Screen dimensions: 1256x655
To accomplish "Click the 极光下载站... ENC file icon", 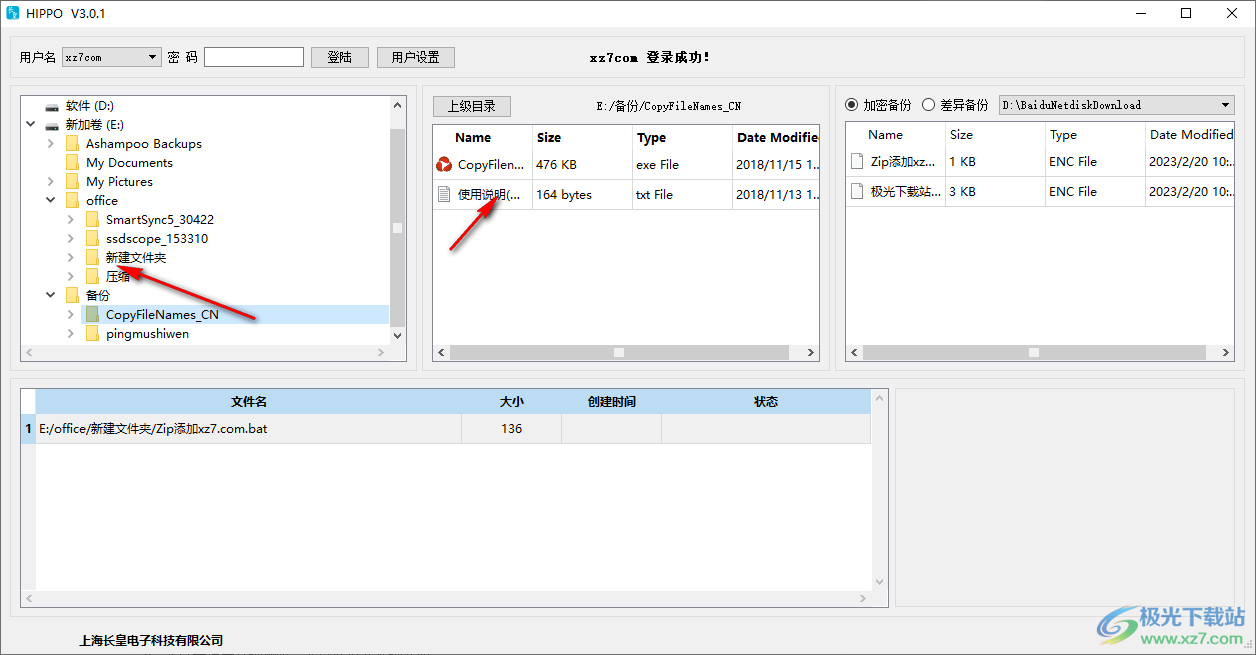I will [x=856, y=192].
